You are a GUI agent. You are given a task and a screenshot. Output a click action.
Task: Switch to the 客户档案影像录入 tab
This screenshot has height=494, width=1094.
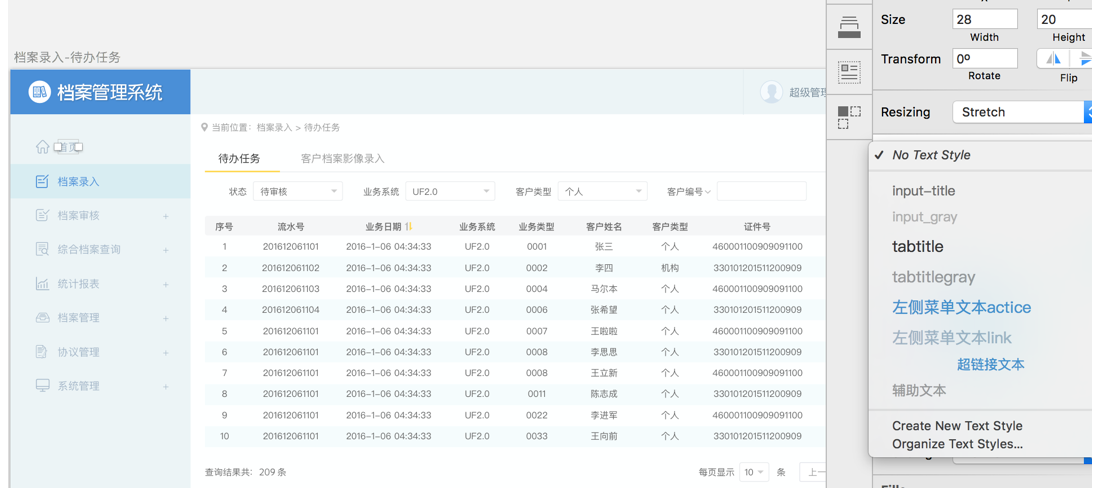343,158
